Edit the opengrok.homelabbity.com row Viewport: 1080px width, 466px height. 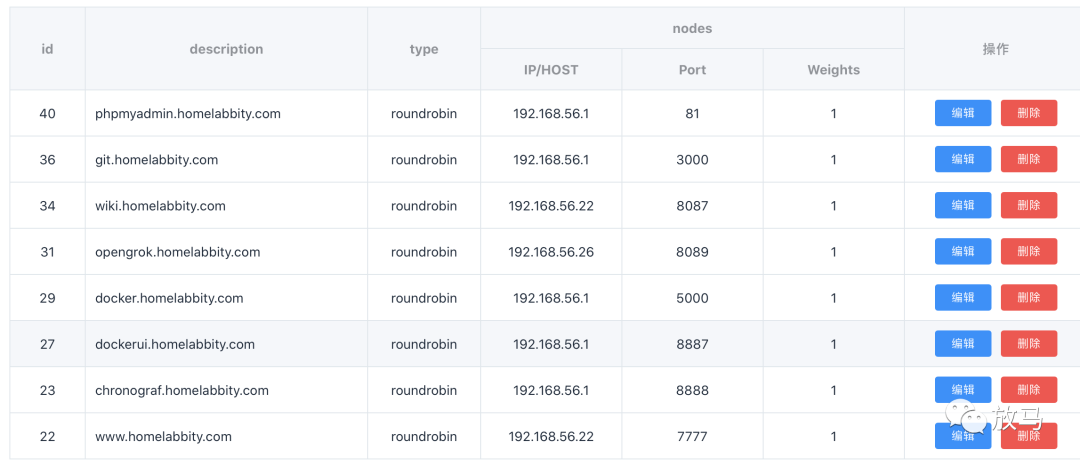coord(962,252)
